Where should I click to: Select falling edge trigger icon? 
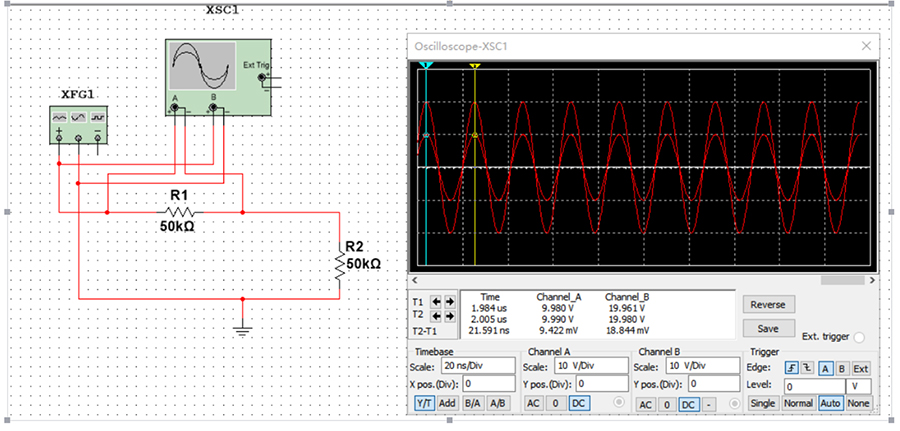point(807,368)
